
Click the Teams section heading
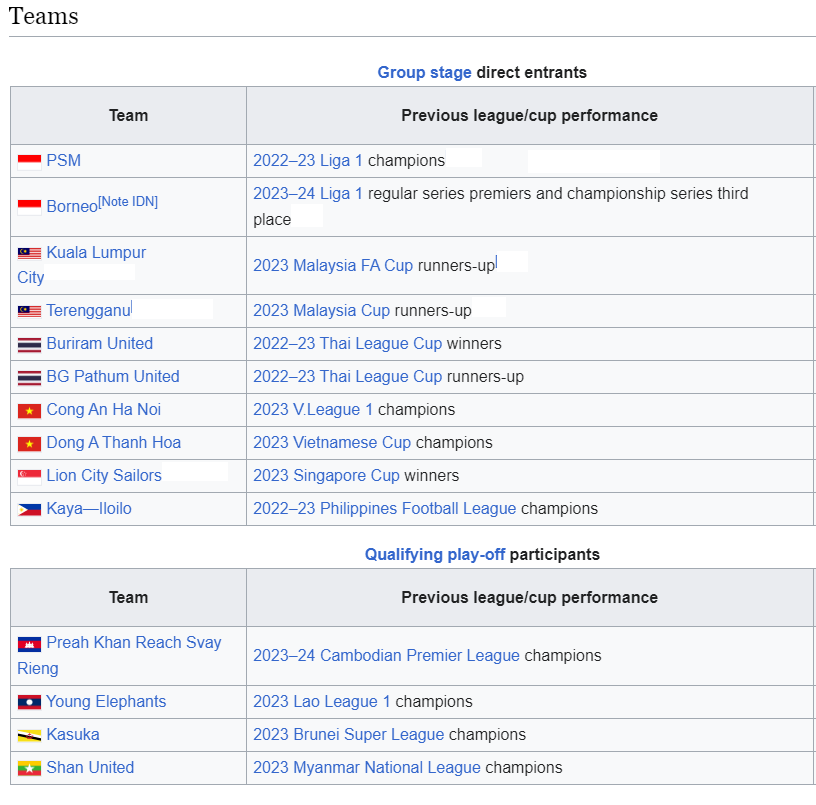(x=43, y=16)
